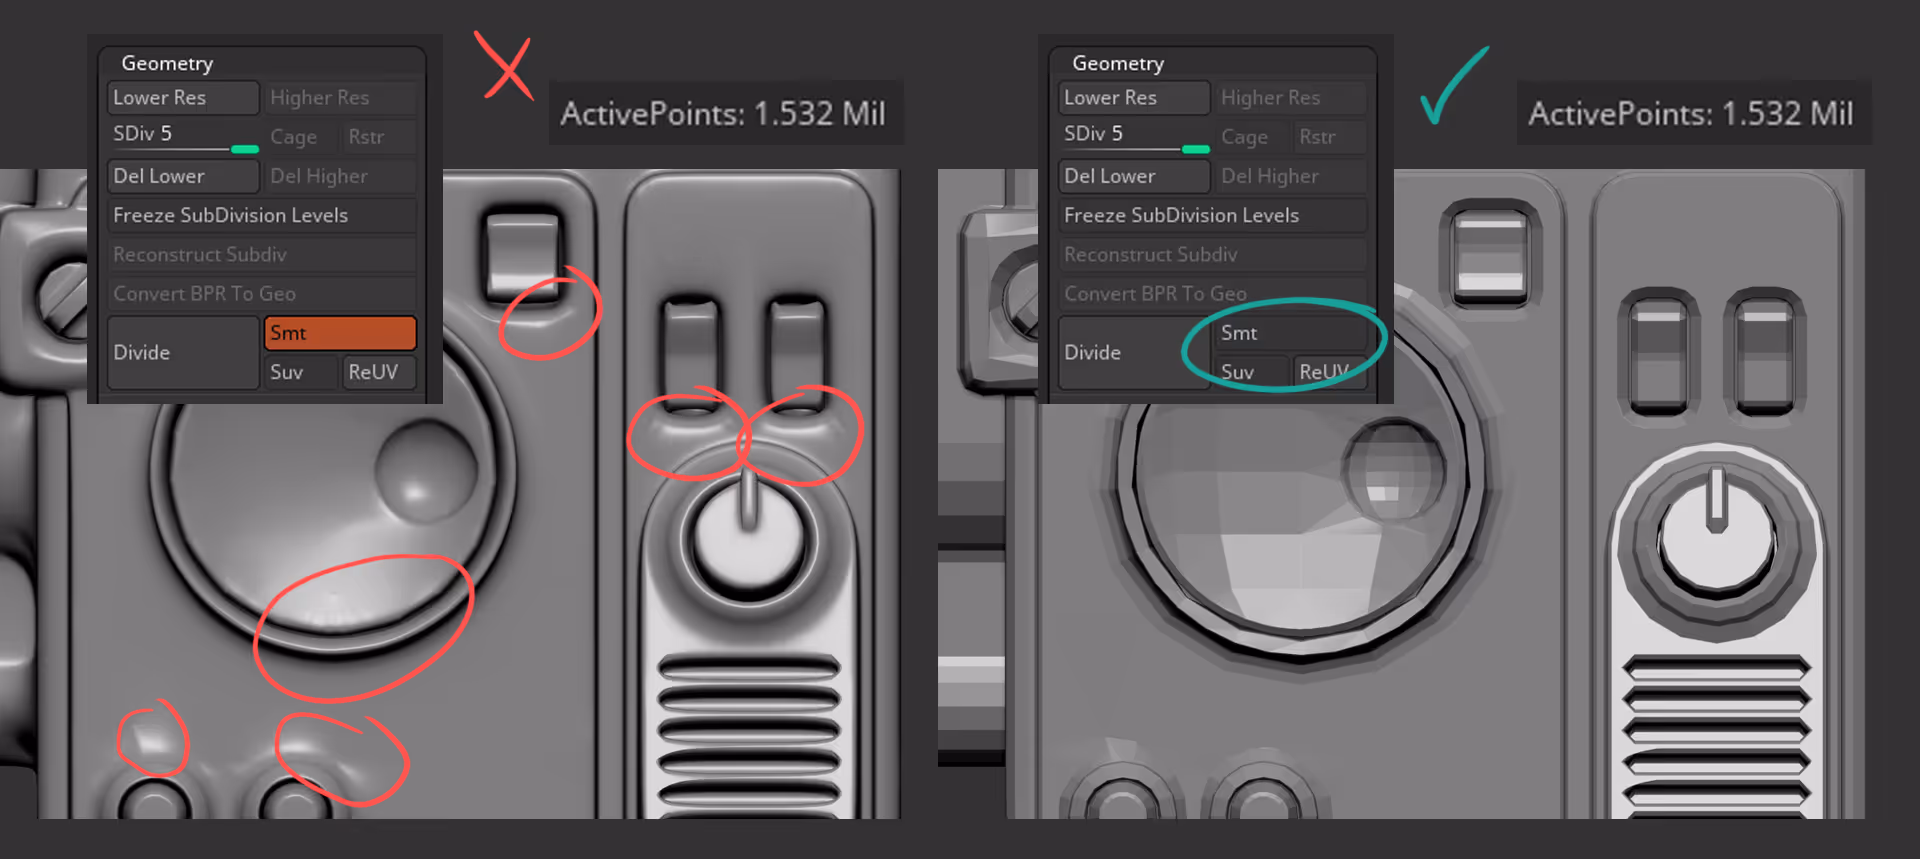Click Rstr in the left panel
This screenshot has width=1920, height=859.
pos(380,137)
